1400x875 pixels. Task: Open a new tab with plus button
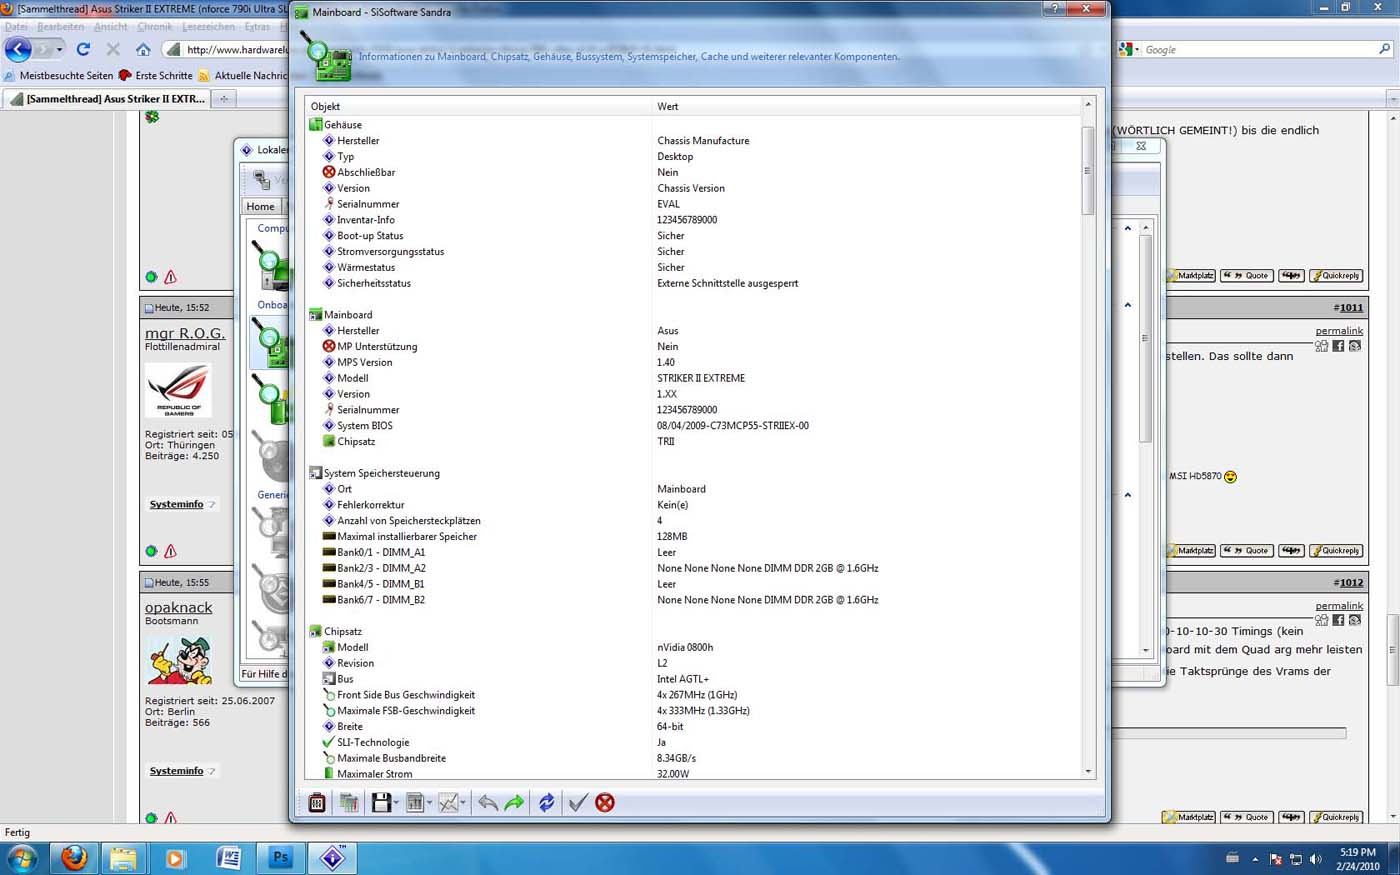pyautogui.click(x=224, y=99)
